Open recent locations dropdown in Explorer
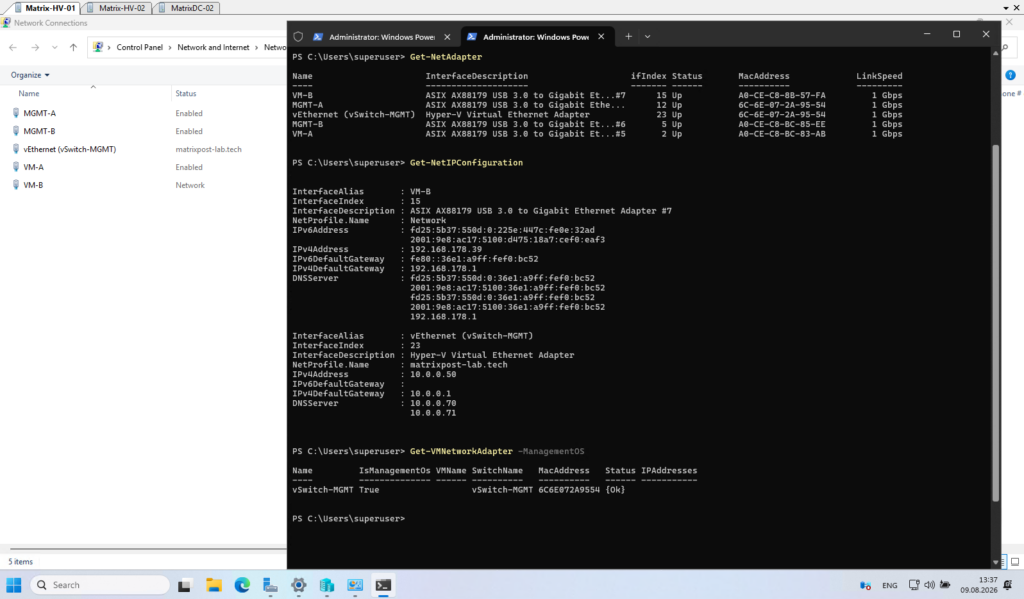 (54, 47)
